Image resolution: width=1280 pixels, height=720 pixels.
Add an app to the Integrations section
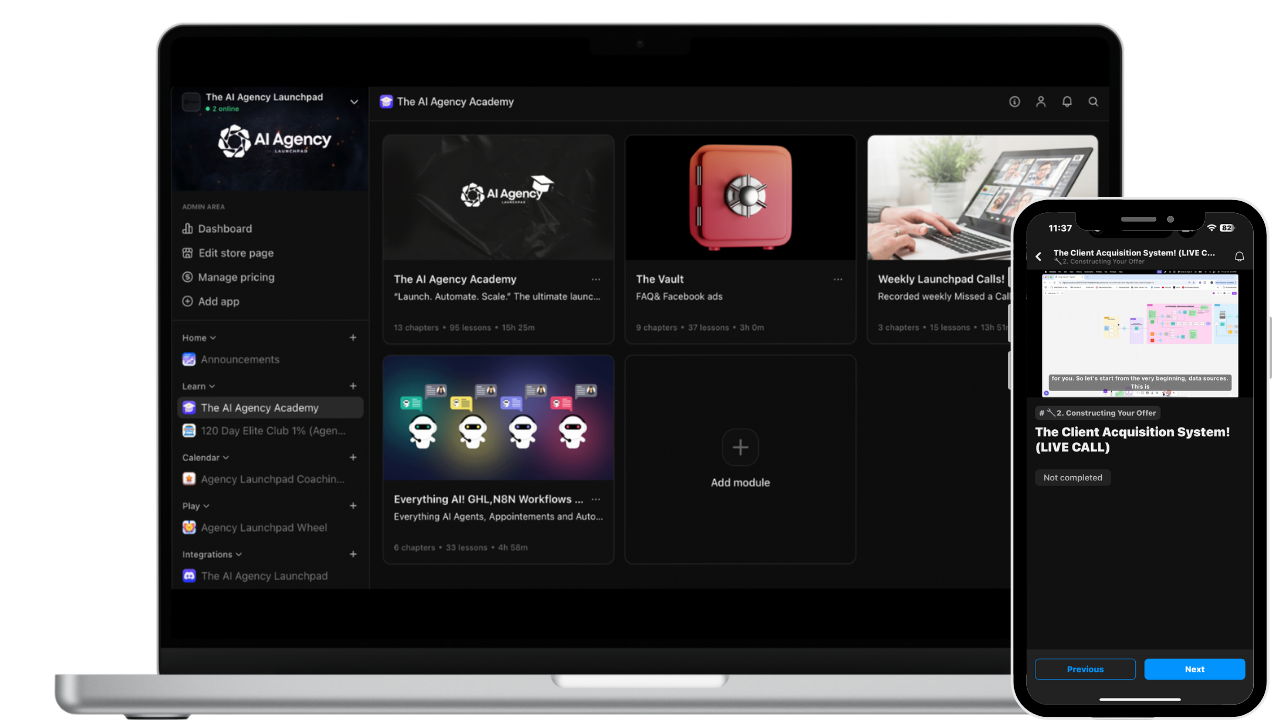[353, 554]
